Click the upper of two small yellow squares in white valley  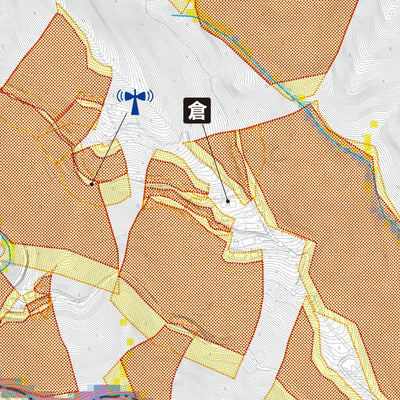pyautogui.click(x=124, y=322)
